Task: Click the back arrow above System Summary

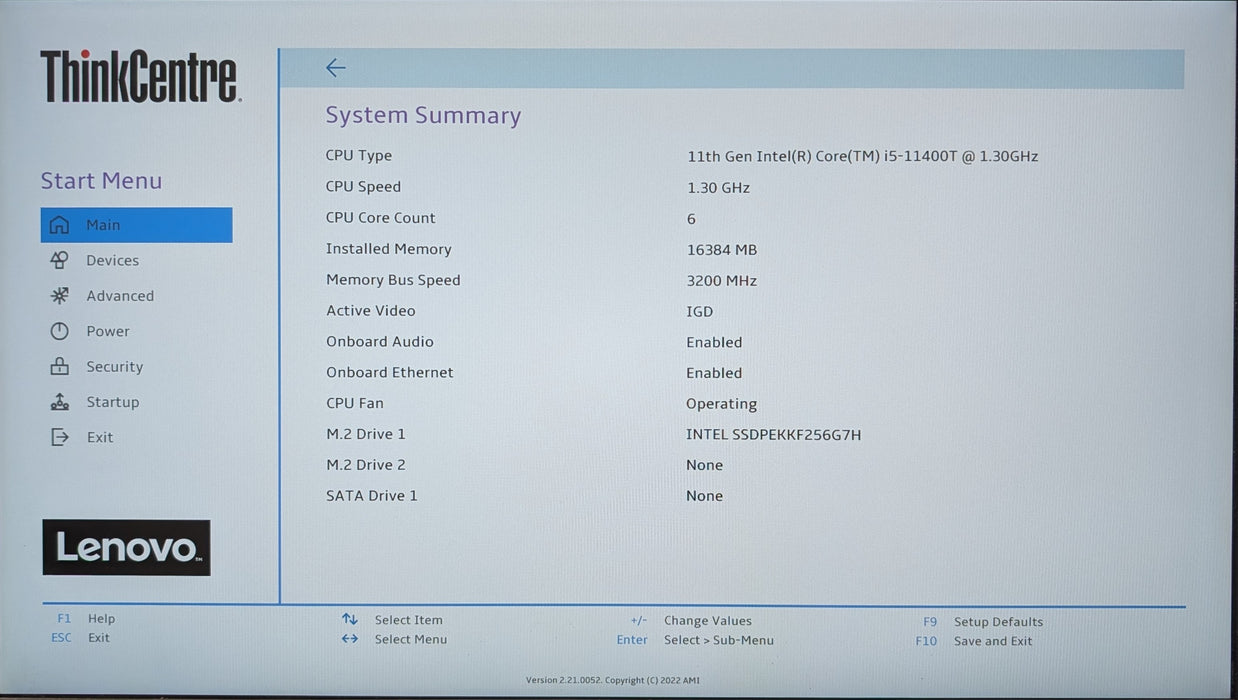Action: pos(336,68)
